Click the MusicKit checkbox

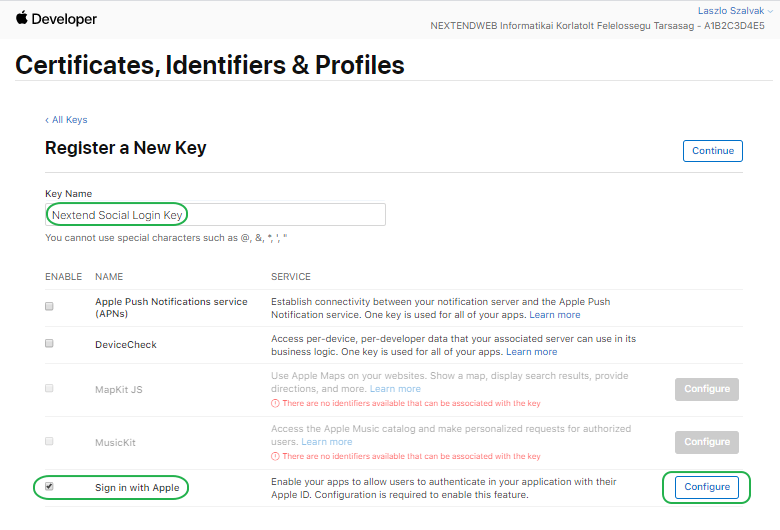click(49, 440)
